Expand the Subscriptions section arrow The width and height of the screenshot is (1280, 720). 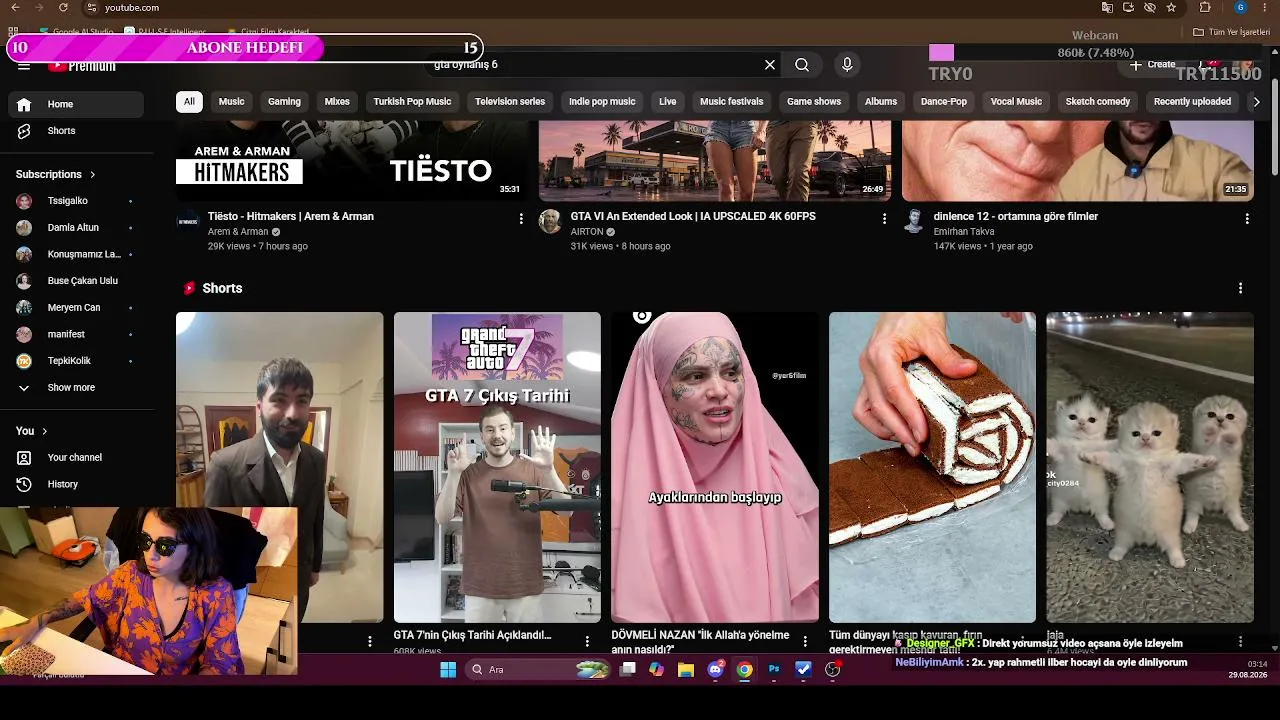pos(93,175)
